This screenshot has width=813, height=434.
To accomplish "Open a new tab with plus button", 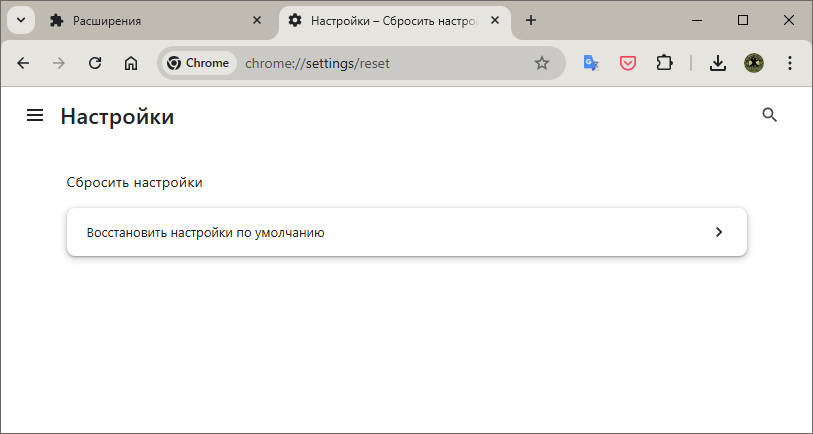I will (x=530, y=21).
